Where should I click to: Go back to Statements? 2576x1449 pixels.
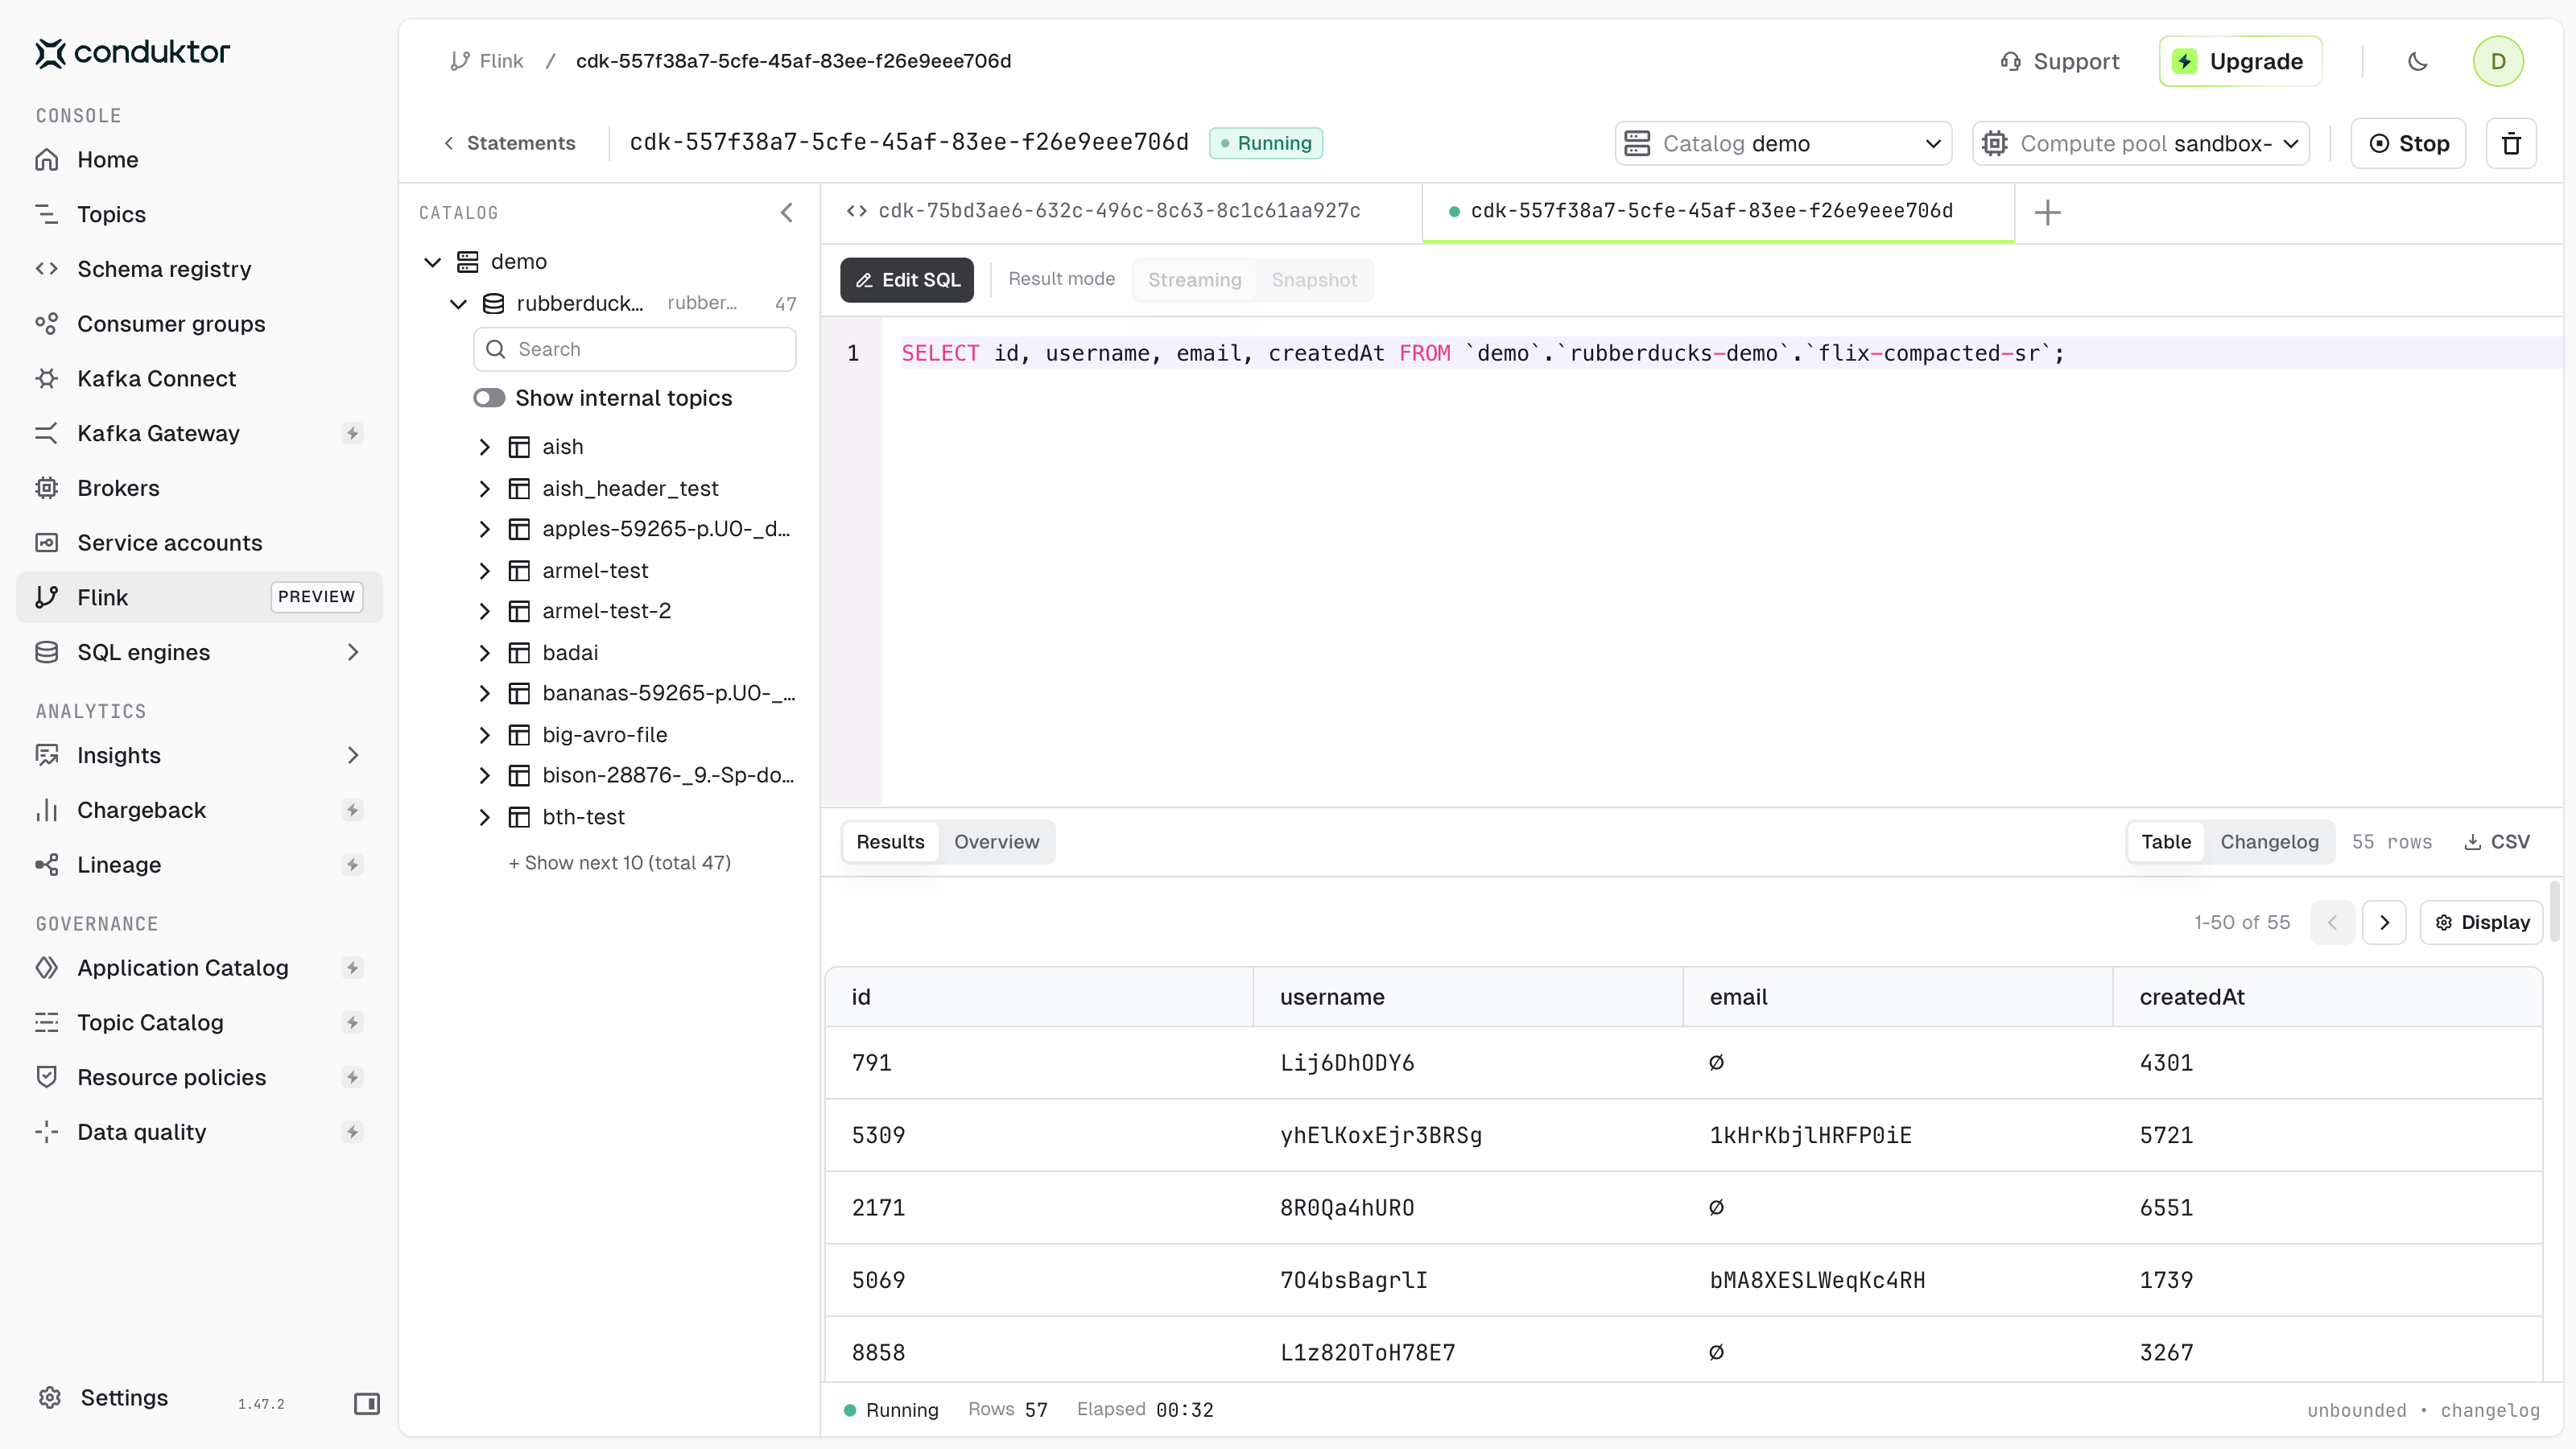[510, 143]
